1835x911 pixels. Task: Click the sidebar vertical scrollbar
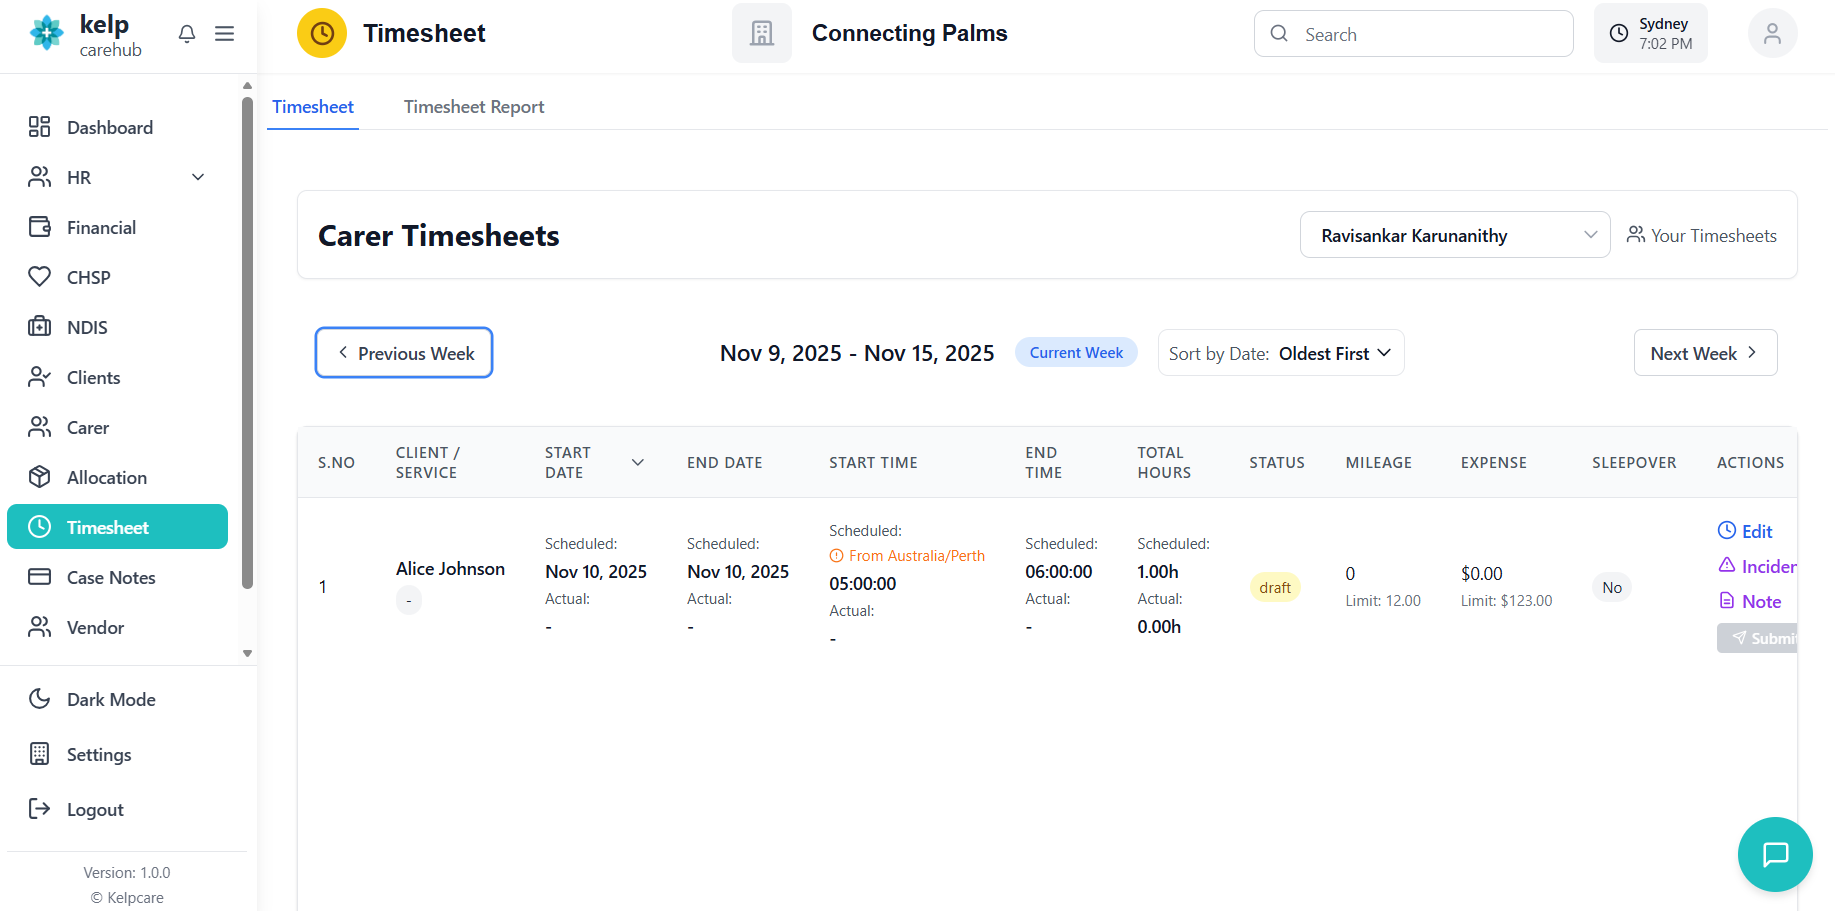(247, 340)
